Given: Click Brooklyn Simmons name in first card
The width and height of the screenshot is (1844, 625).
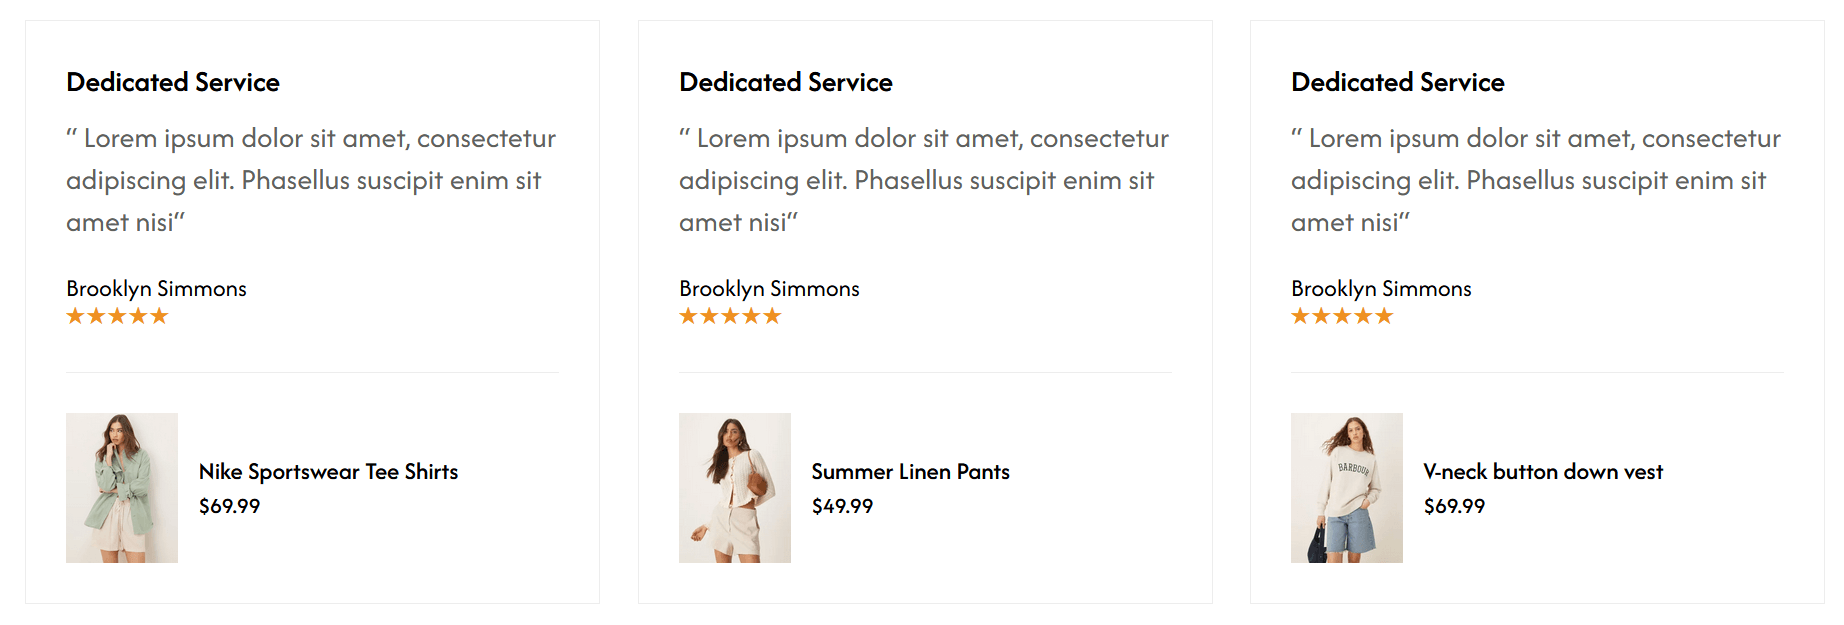Looking at the screenshot, I should click(x=156, y=289).
